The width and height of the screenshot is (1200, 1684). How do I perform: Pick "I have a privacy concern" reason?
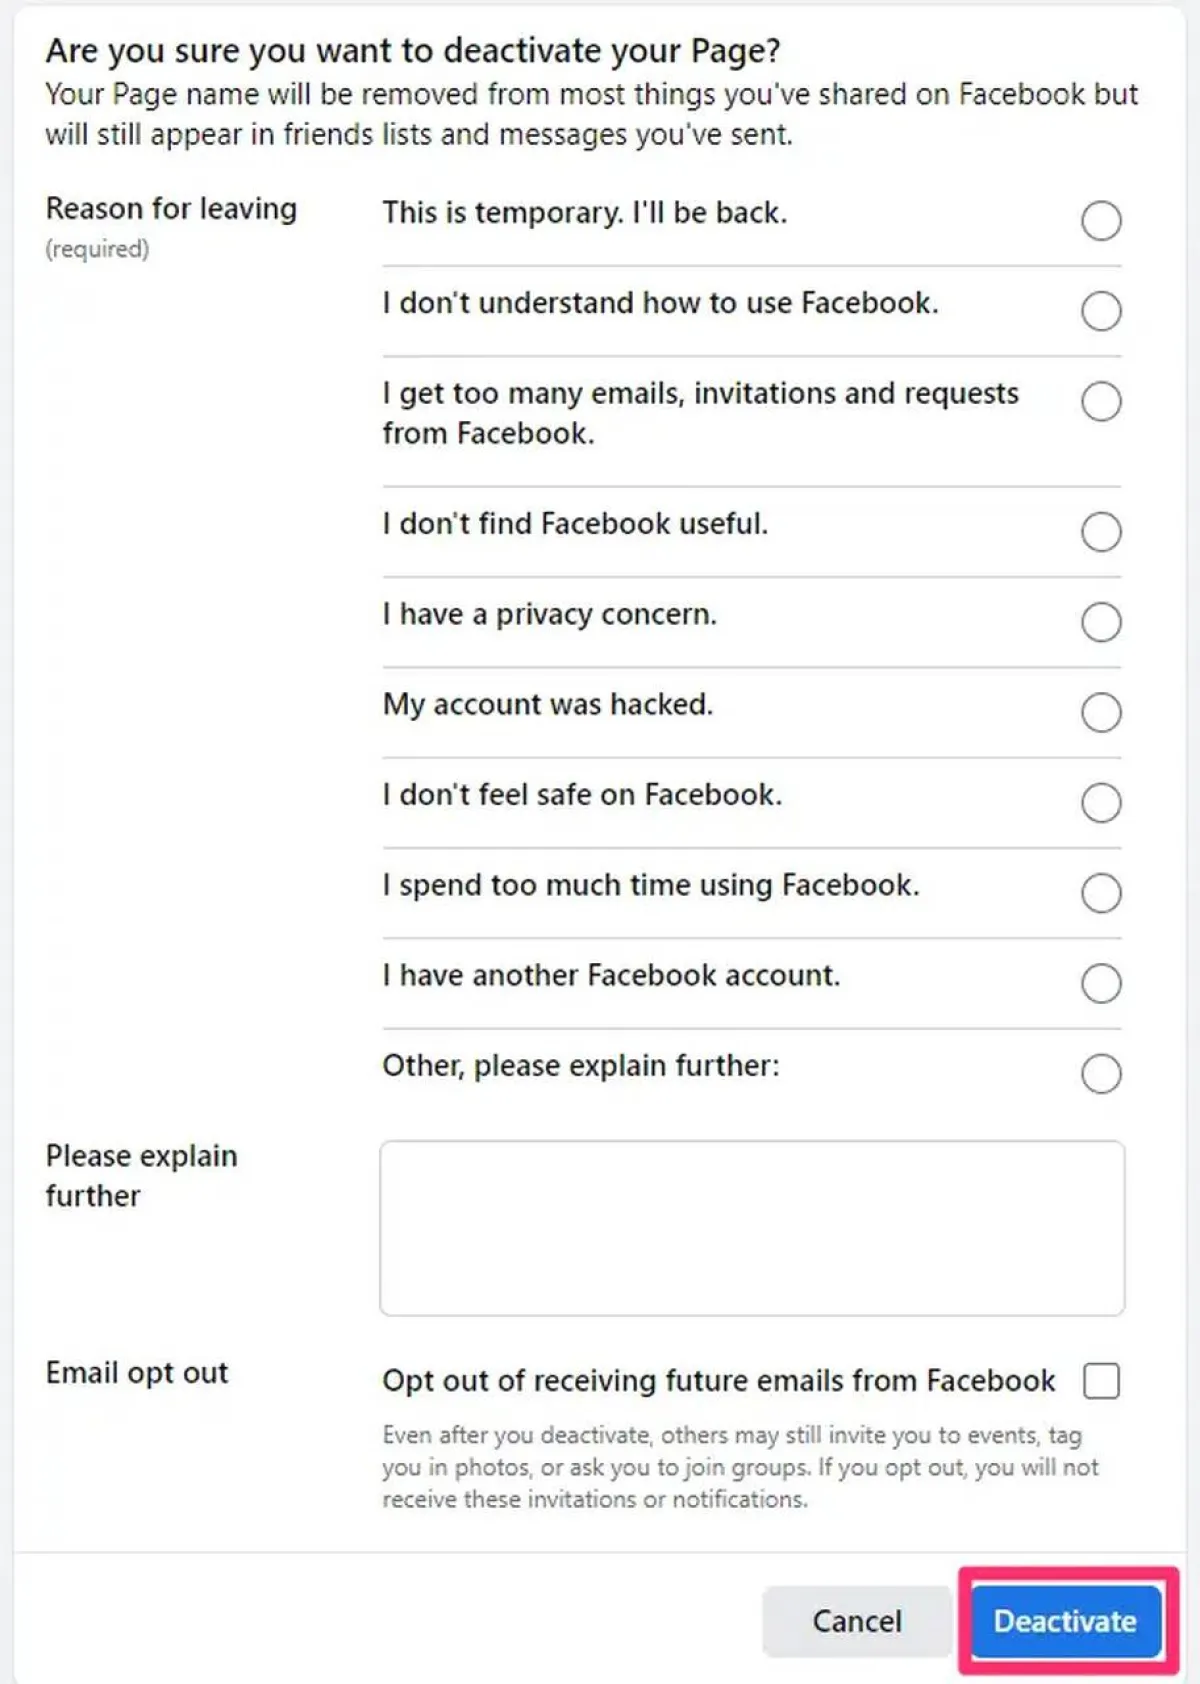pyautogui.click(x=1100, y=623)
